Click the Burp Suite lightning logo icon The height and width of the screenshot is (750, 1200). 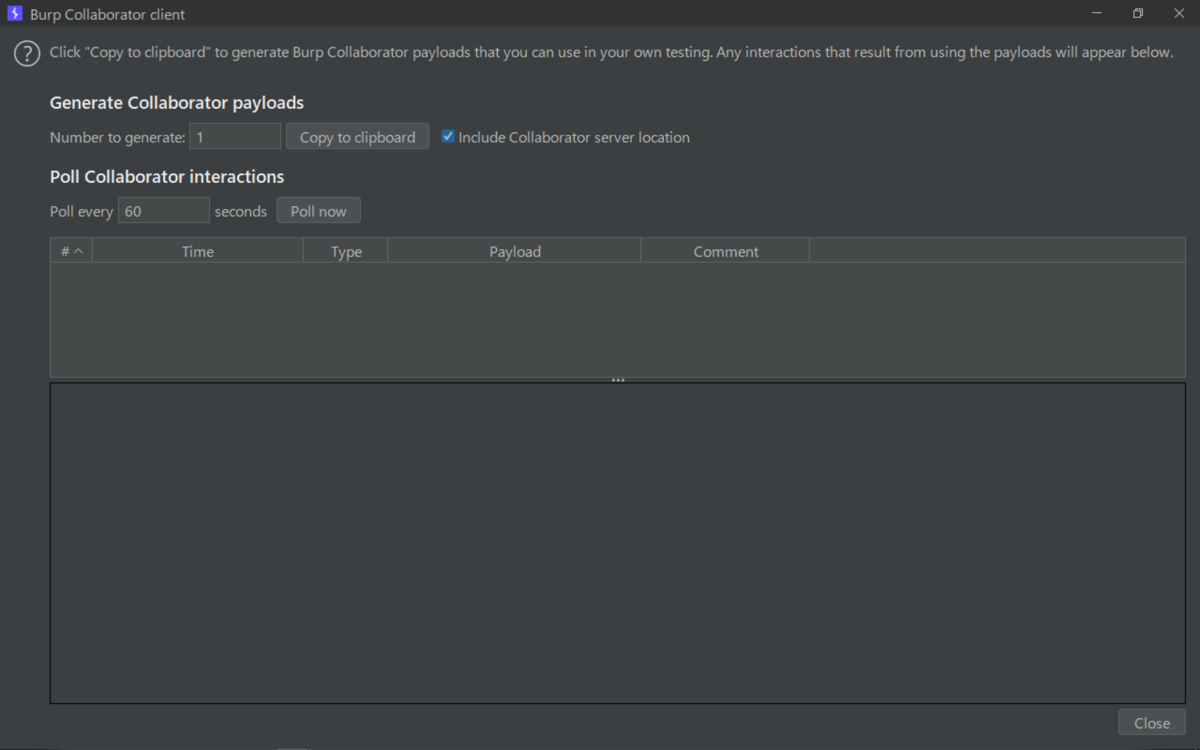pyautogui.click(x=15, y=14)
